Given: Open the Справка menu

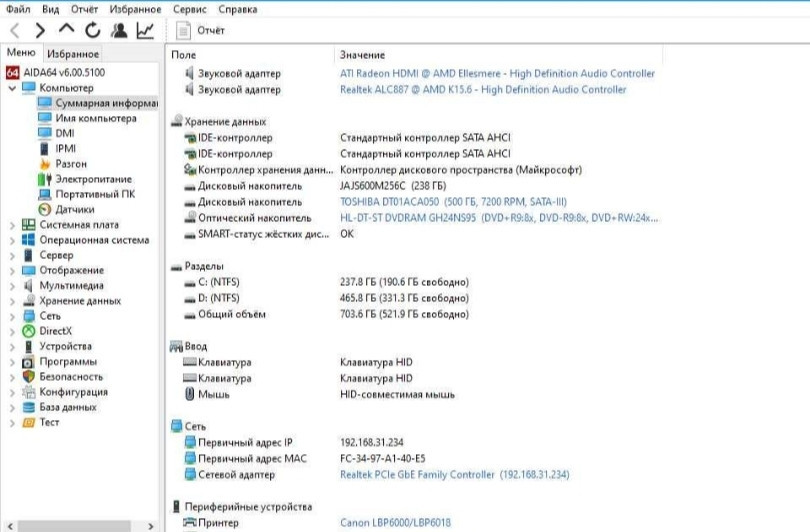Looking at the screenshot, I should click(x=236, y=9).
